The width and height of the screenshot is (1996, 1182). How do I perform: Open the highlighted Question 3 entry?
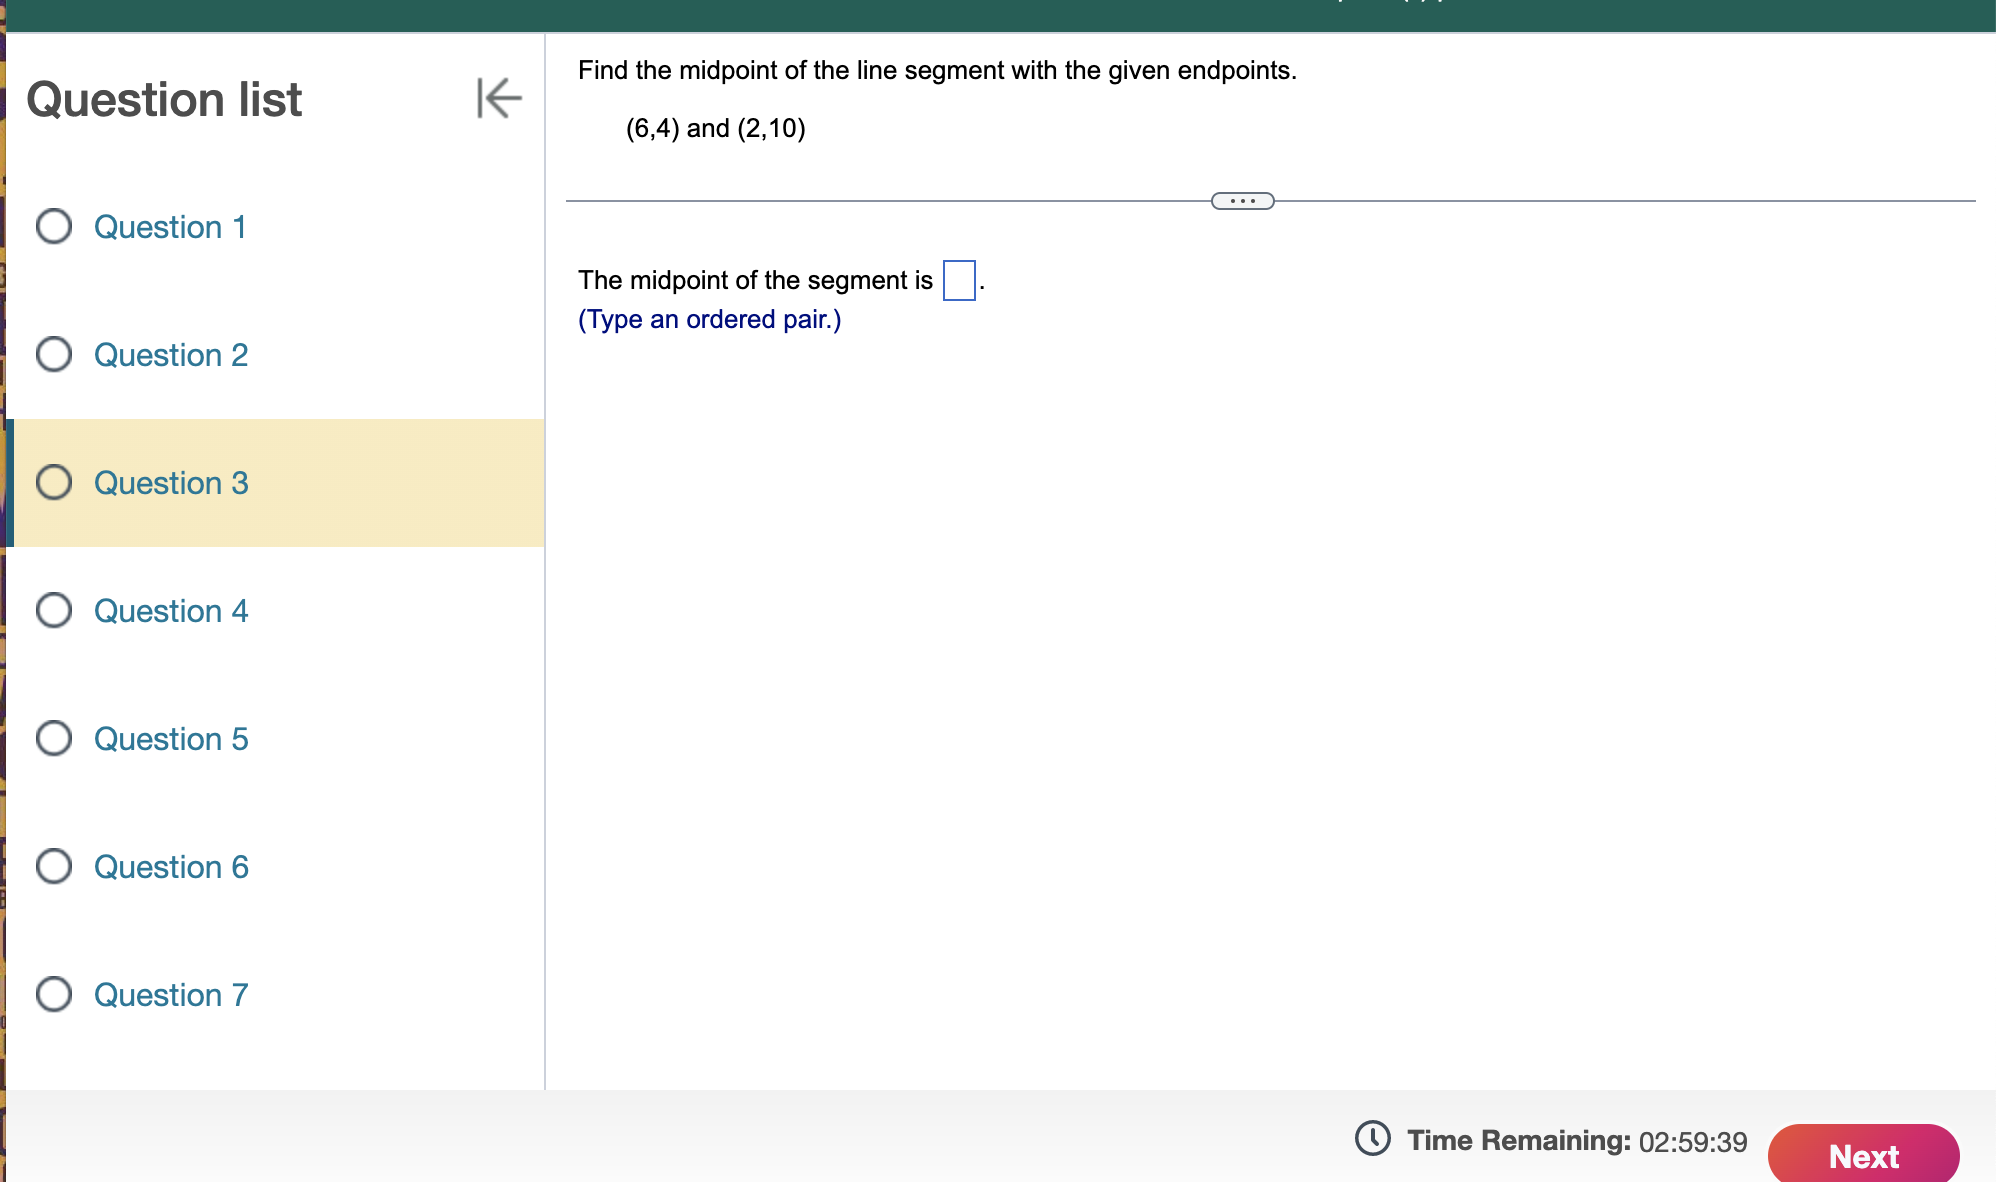[171, 483]
